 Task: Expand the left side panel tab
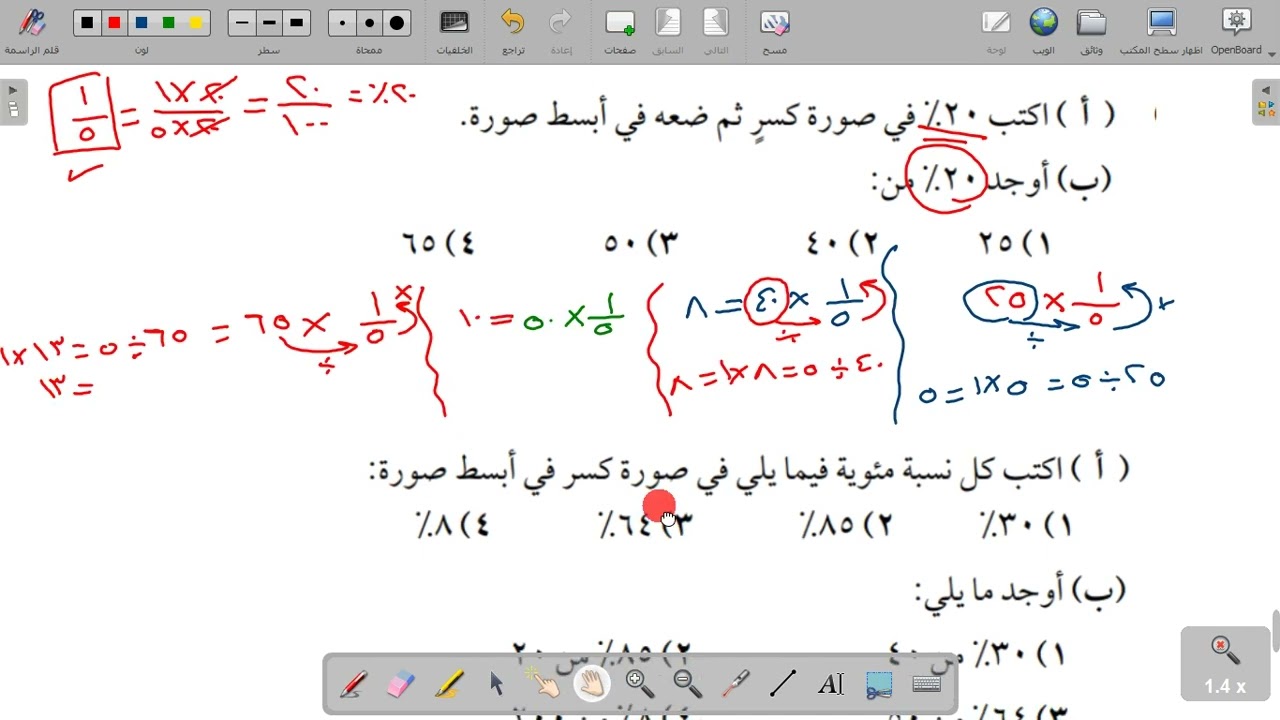click(x=14, y=101)
